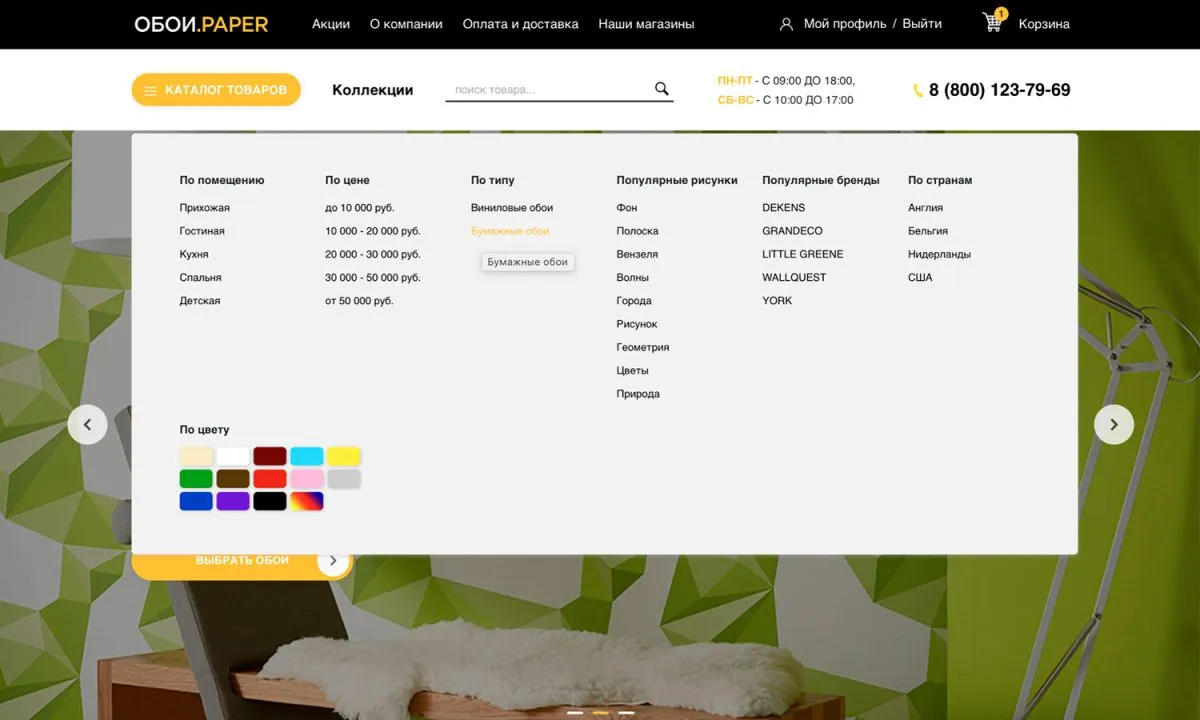The width and height of the screenshot is (1200, 720).
Task: Click the yellow phone icon
Action: pyautogui.click(x=918, y=91)
